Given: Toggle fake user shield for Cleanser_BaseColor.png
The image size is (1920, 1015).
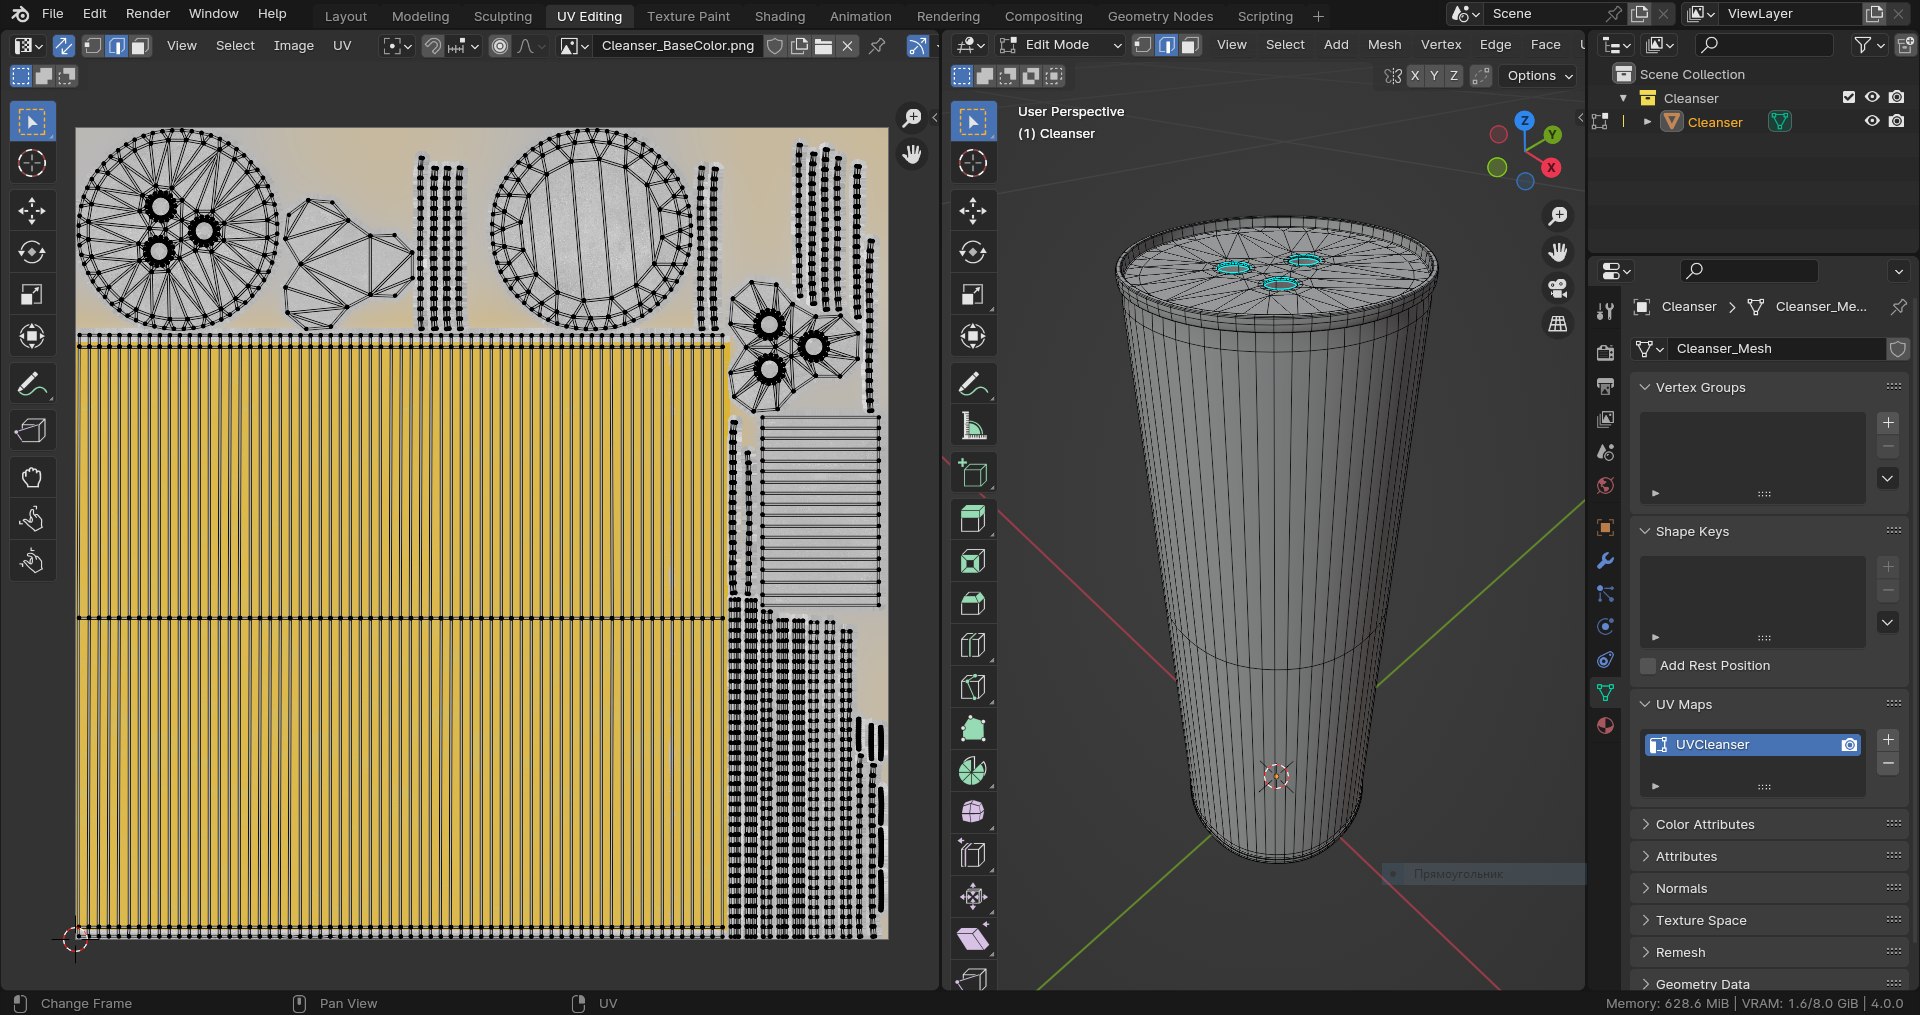Looking at the screenshot, I should pos(775,46).
